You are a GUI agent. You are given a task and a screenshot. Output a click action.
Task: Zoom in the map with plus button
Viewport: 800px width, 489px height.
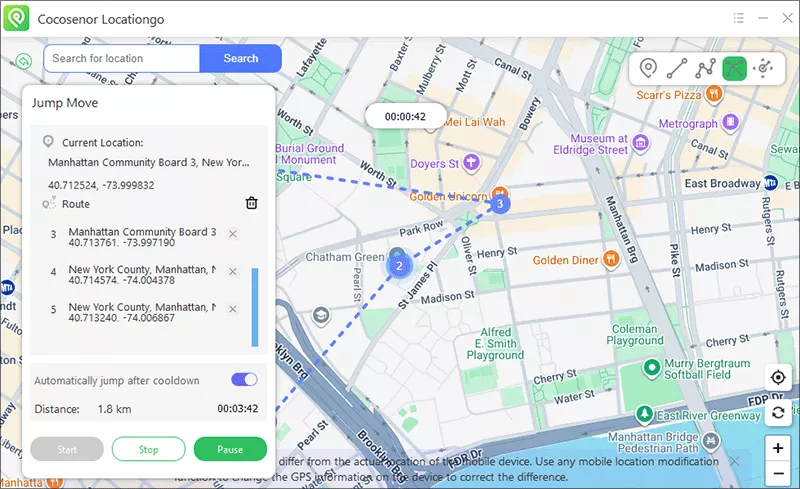778,448
